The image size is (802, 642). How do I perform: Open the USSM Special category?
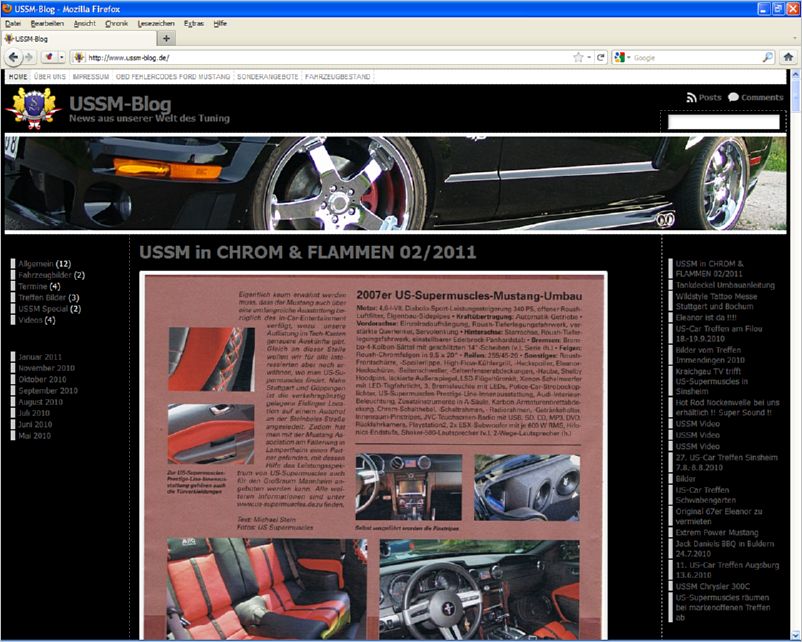click(43, 309)
